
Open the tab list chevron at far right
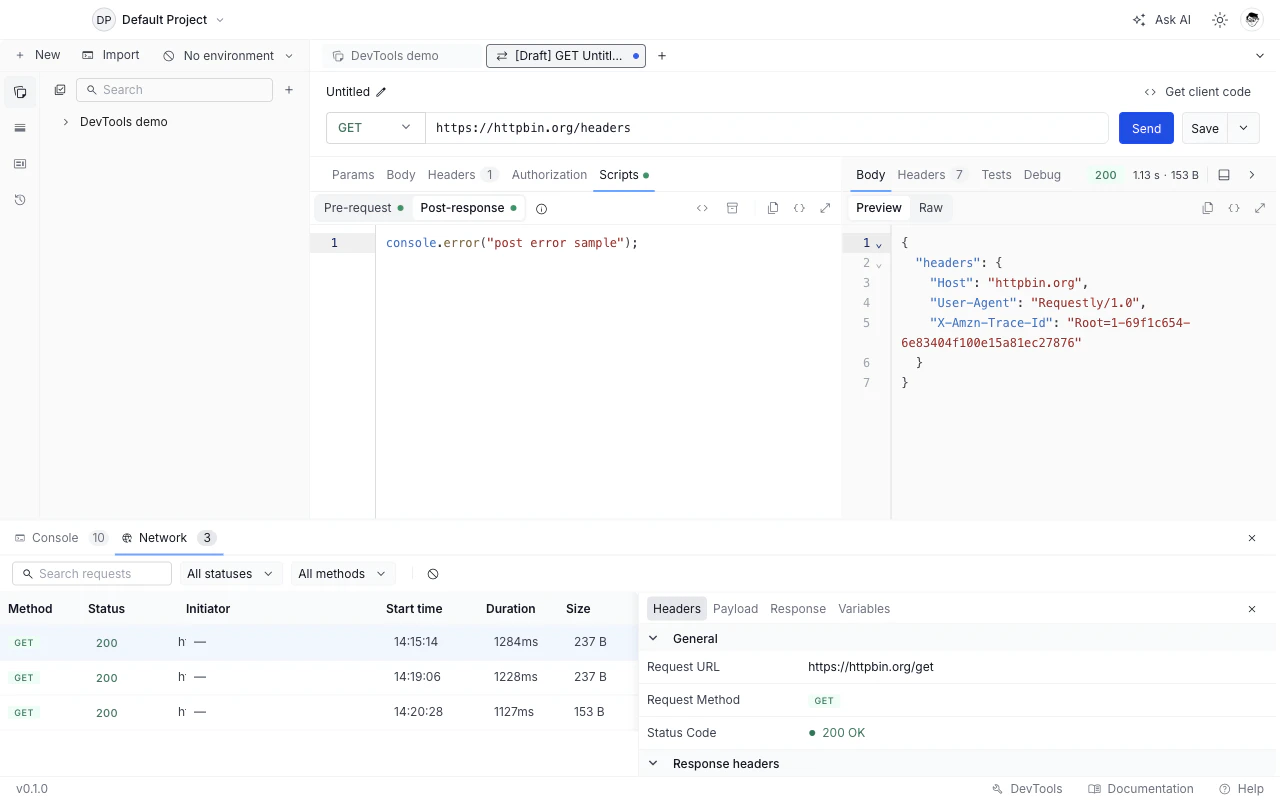[1260, 56]
